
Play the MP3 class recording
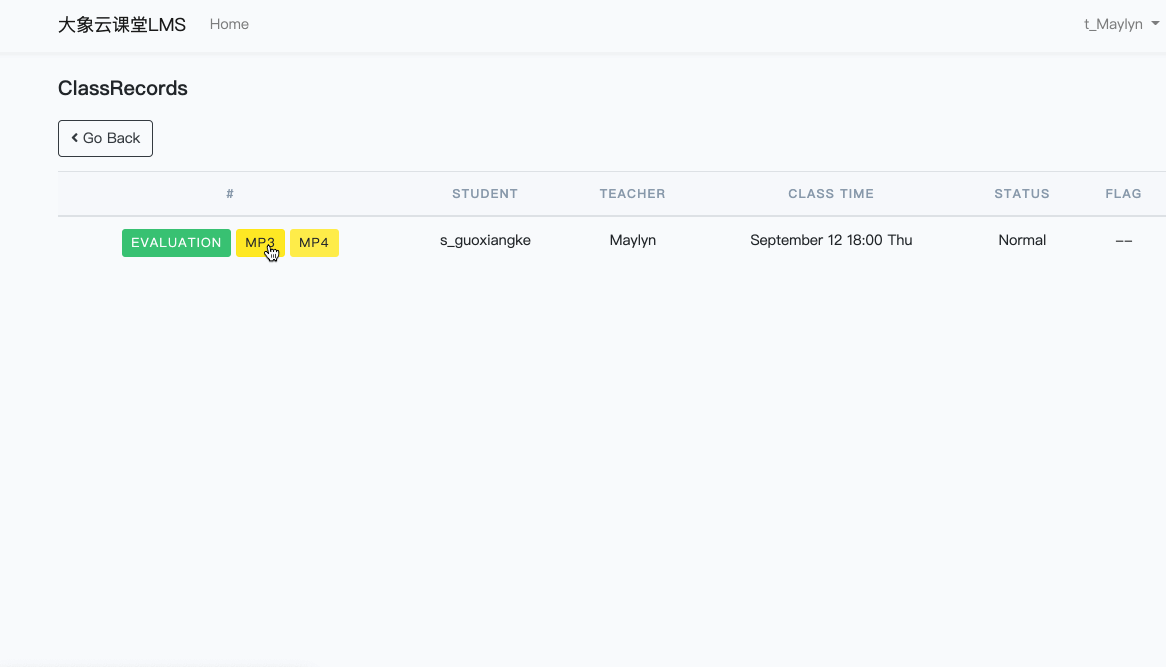pos(260,243)
